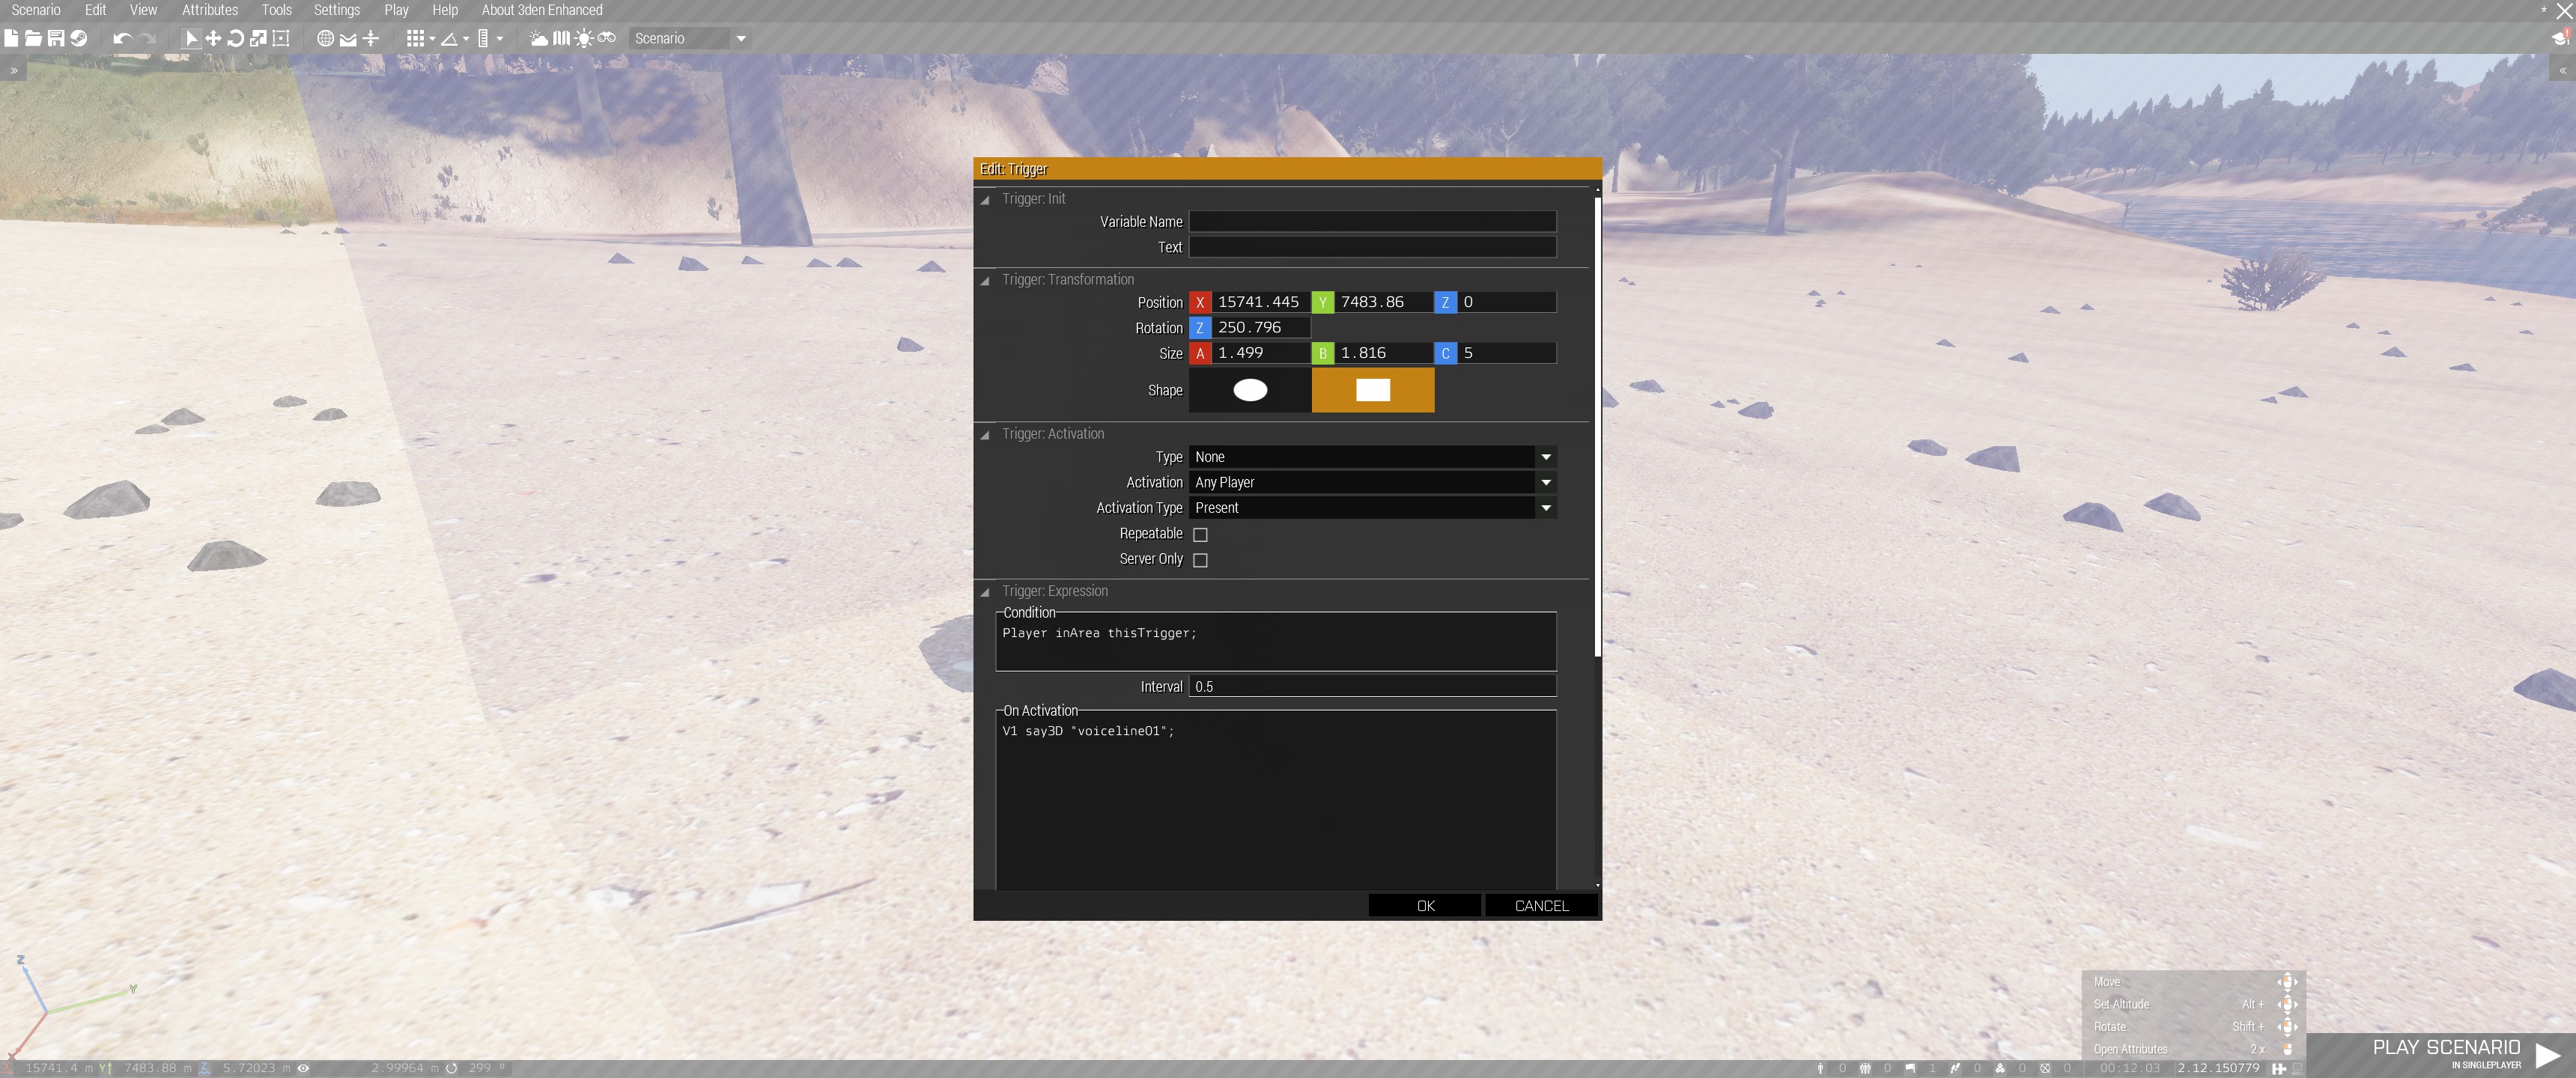Open About 3den Enhanced menu
The height and width of the screenshot is (1078, 2576).
coord(542,10)
